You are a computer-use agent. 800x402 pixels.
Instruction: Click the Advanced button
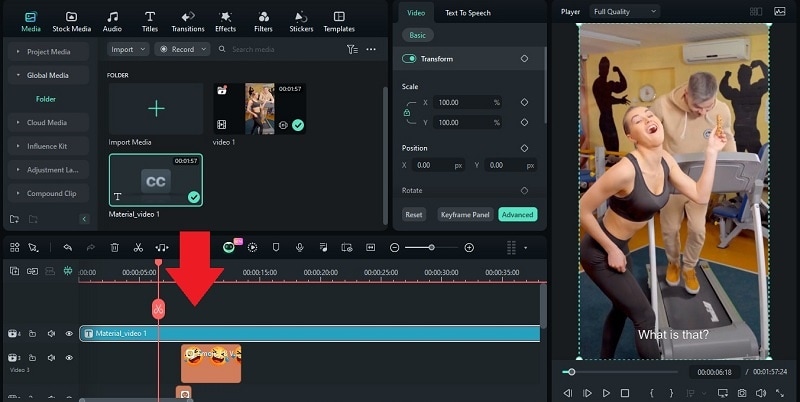click(x=517, y=214)
